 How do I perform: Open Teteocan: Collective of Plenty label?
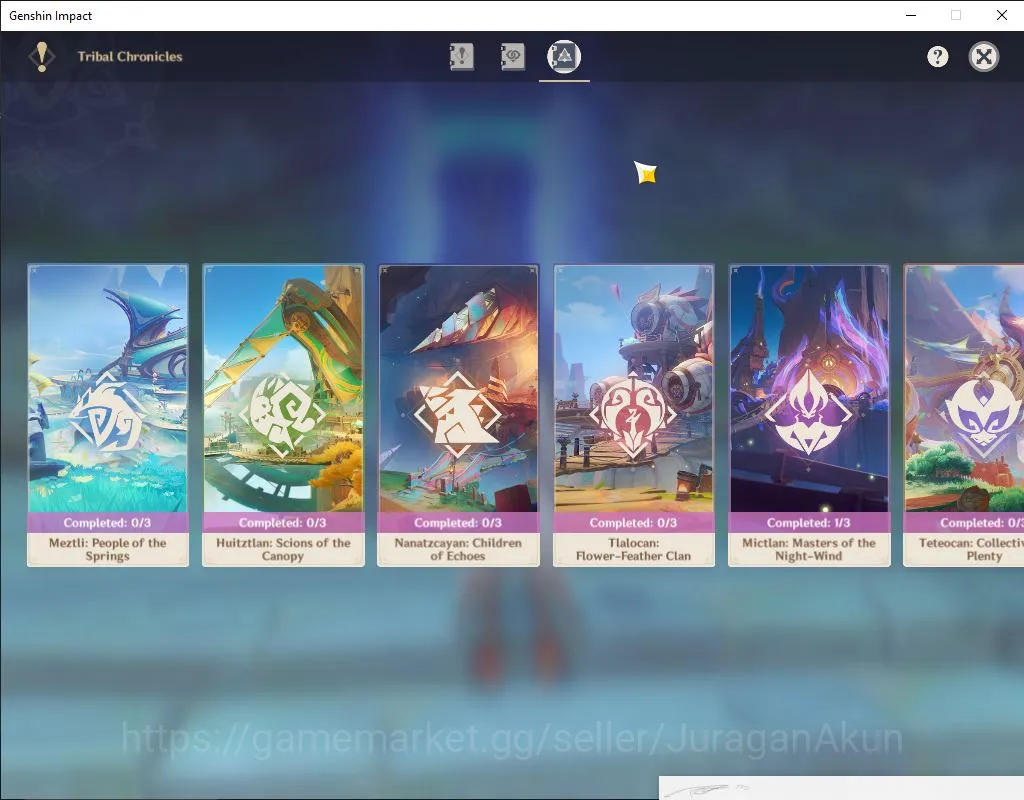pyautogui.click(x=971, y=549)
